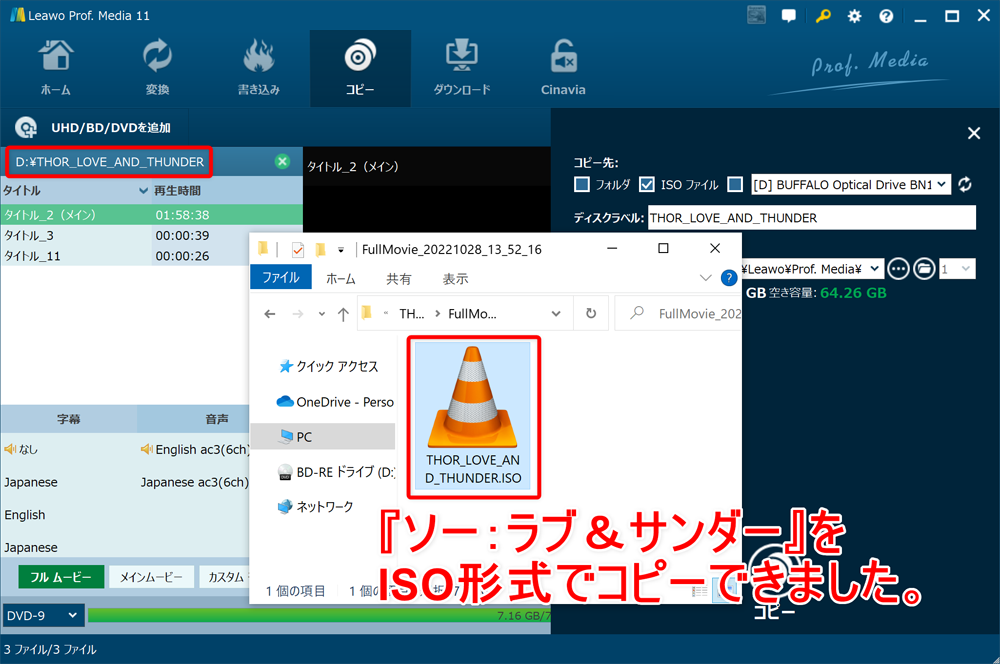
Task: Open Explorer quick access toolbar dropdown arrow
Action: tap(341, 249)
